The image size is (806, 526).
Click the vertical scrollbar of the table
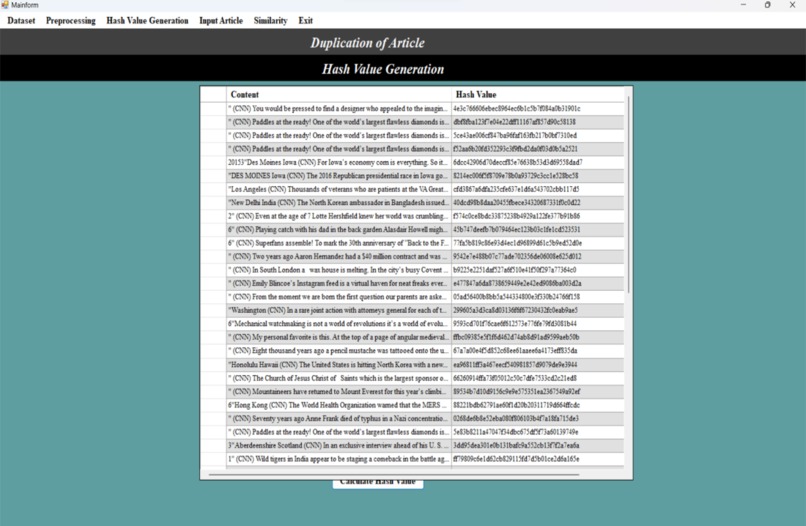(x=628, y=195)
